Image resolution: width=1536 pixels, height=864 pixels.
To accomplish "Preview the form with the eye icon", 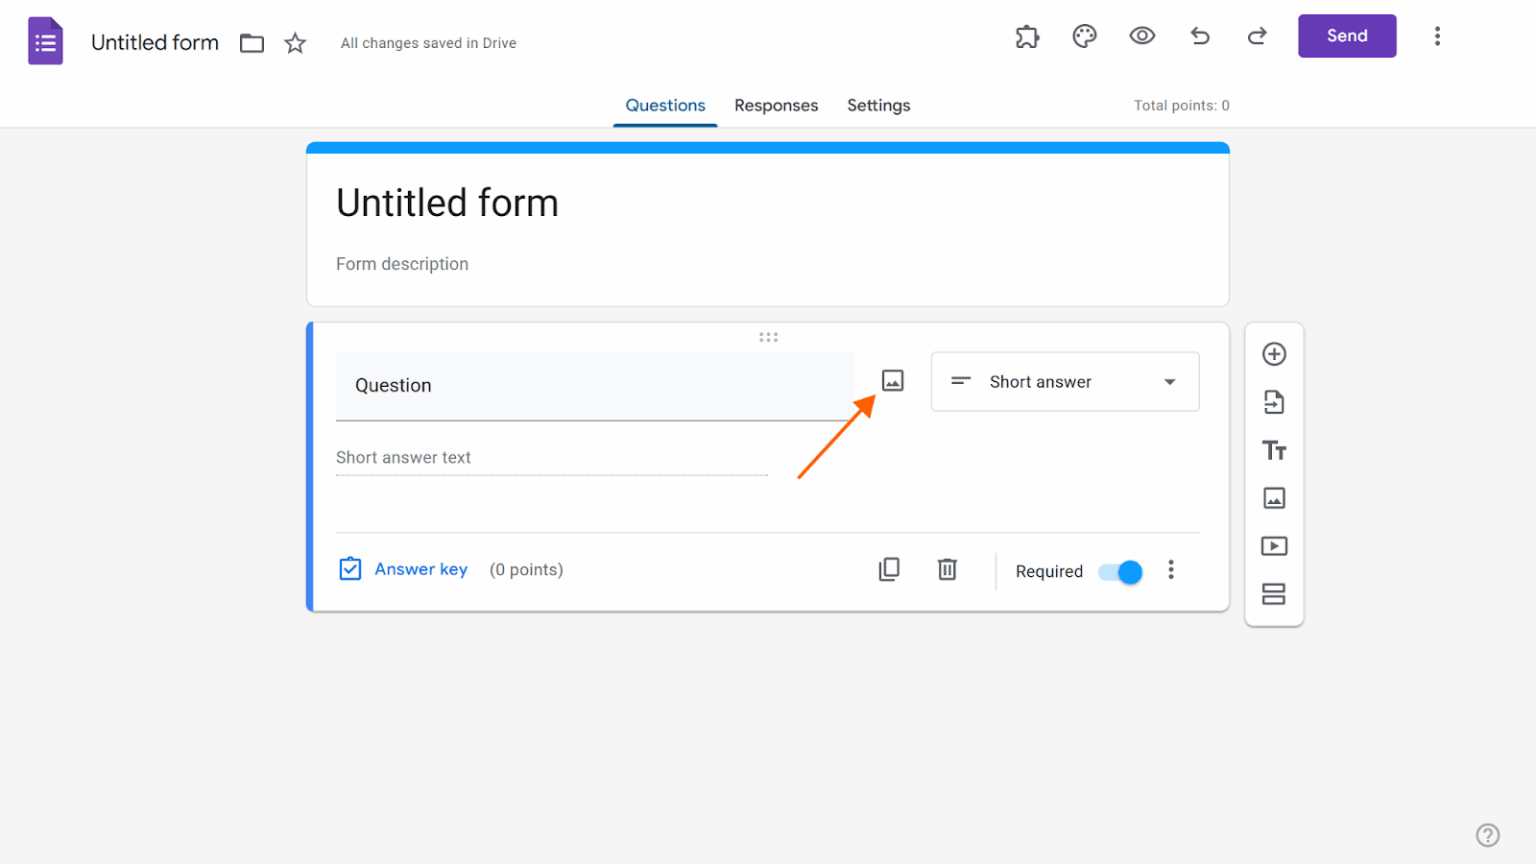I will 1141,35.
